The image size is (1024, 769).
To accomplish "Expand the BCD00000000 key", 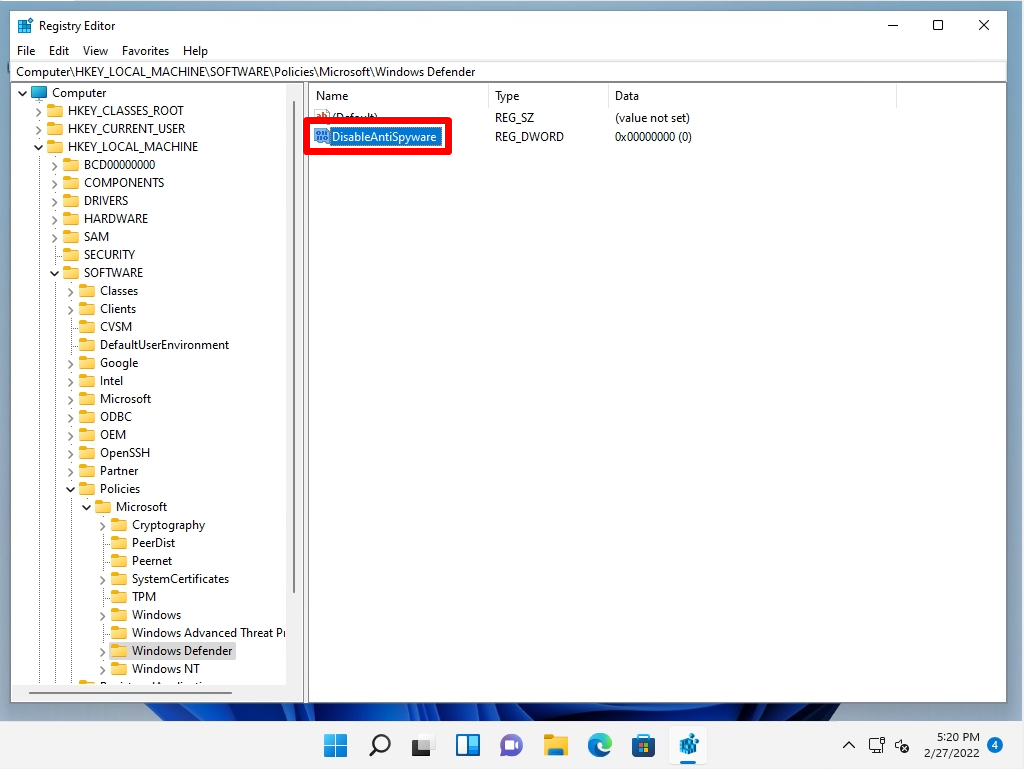I will pos(55,165).
